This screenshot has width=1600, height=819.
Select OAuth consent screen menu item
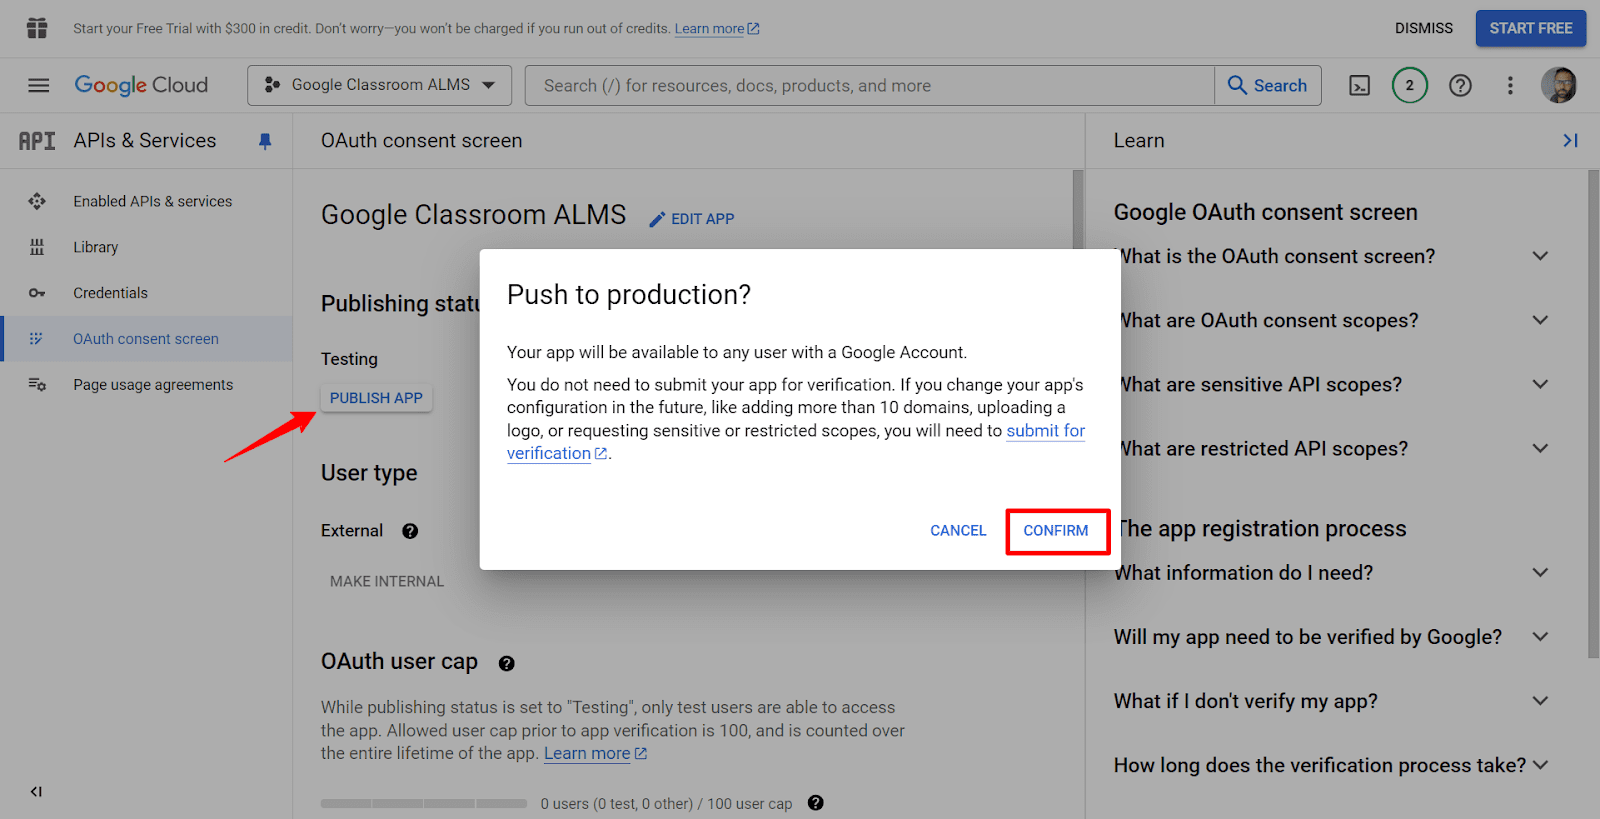(146, 339)
